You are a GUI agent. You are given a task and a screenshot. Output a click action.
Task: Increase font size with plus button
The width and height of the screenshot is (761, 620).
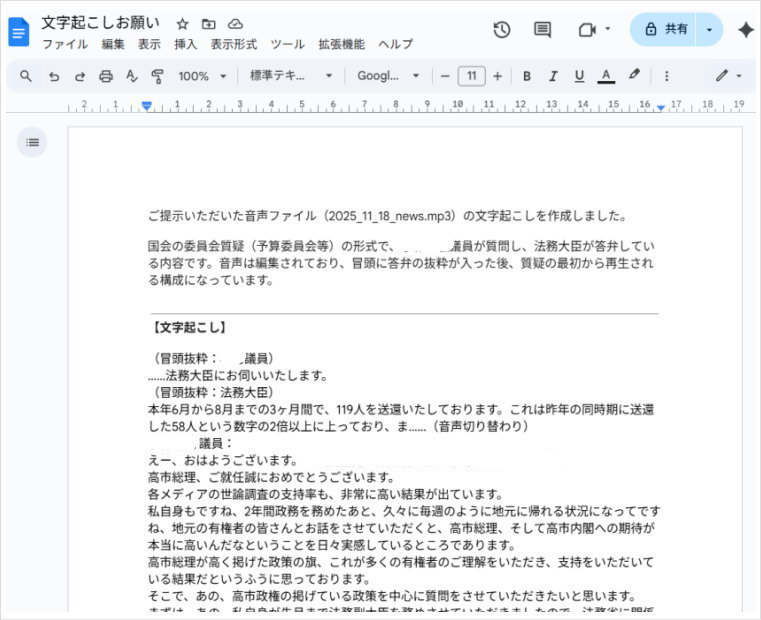(497, 76)
